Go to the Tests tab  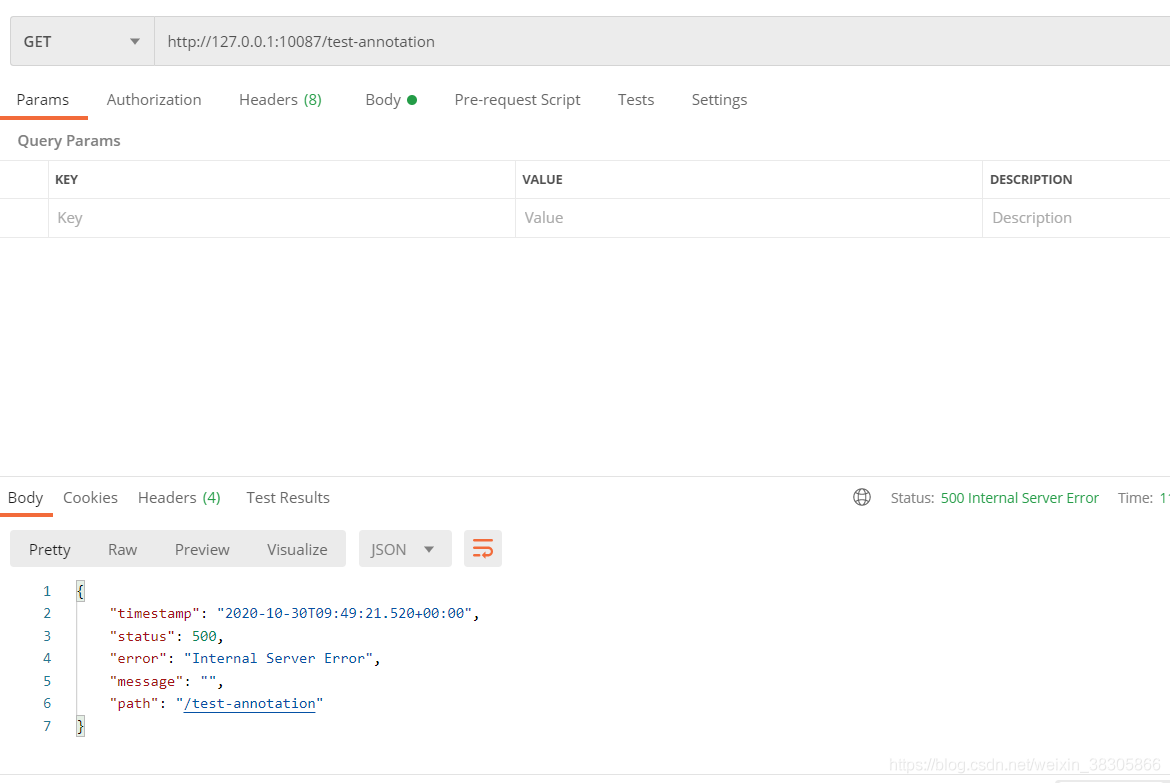coord(636,100)
